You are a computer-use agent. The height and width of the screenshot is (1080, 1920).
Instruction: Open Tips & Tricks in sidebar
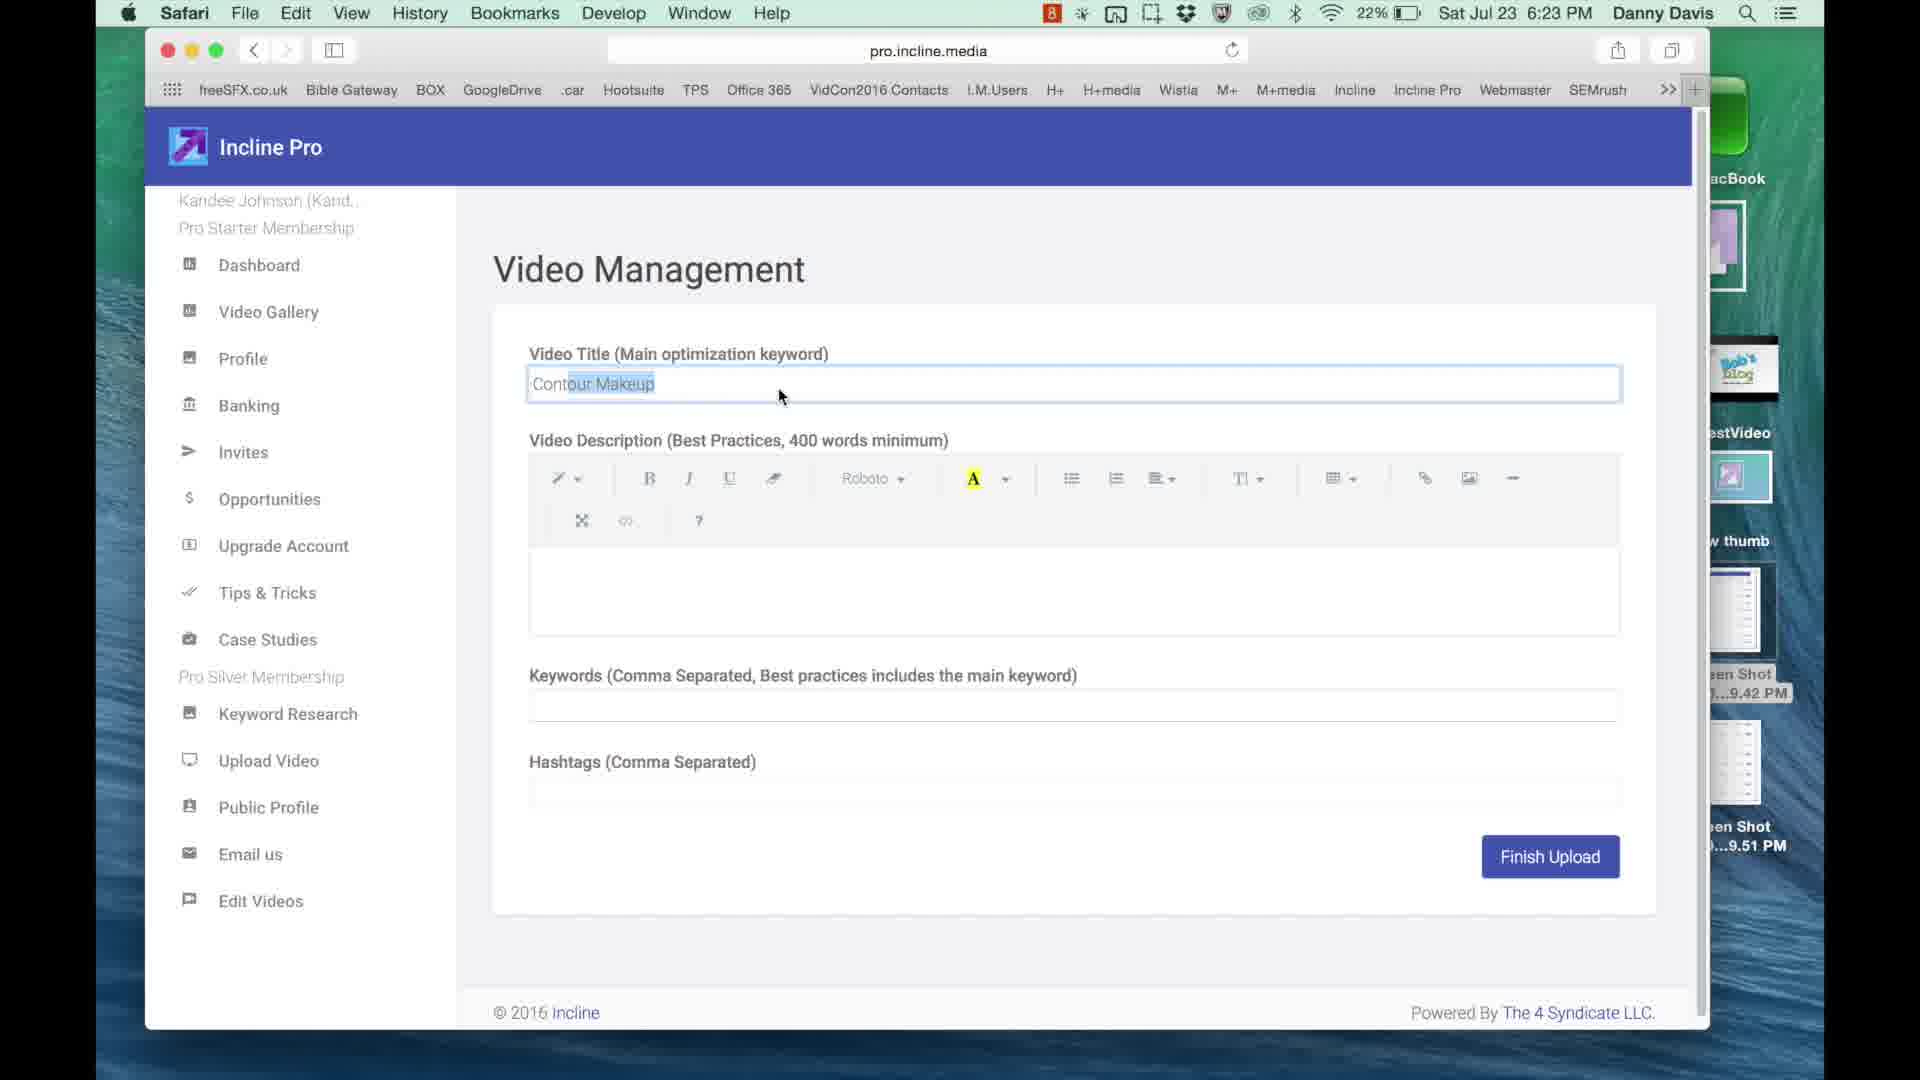coord(267,594)
